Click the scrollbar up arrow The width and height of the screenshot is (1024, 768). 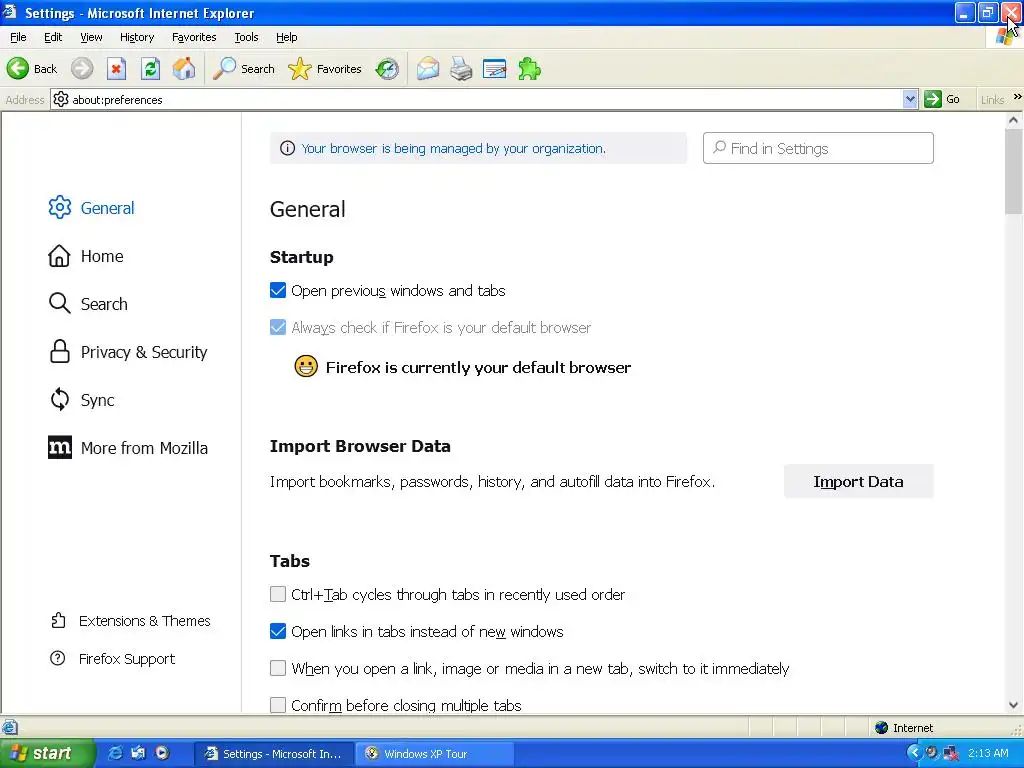[1013, 120]
